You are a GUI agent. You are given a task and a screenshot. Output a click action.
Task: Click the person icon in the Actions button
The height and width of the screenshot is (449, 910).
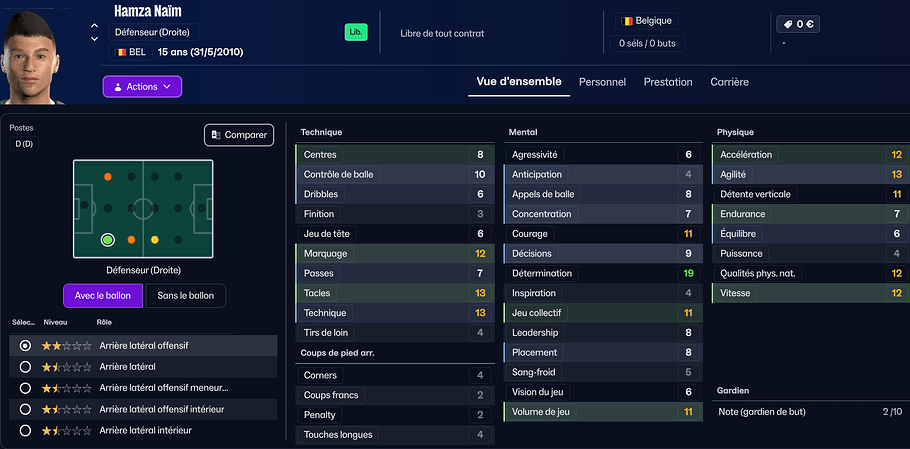click(117, 87)
